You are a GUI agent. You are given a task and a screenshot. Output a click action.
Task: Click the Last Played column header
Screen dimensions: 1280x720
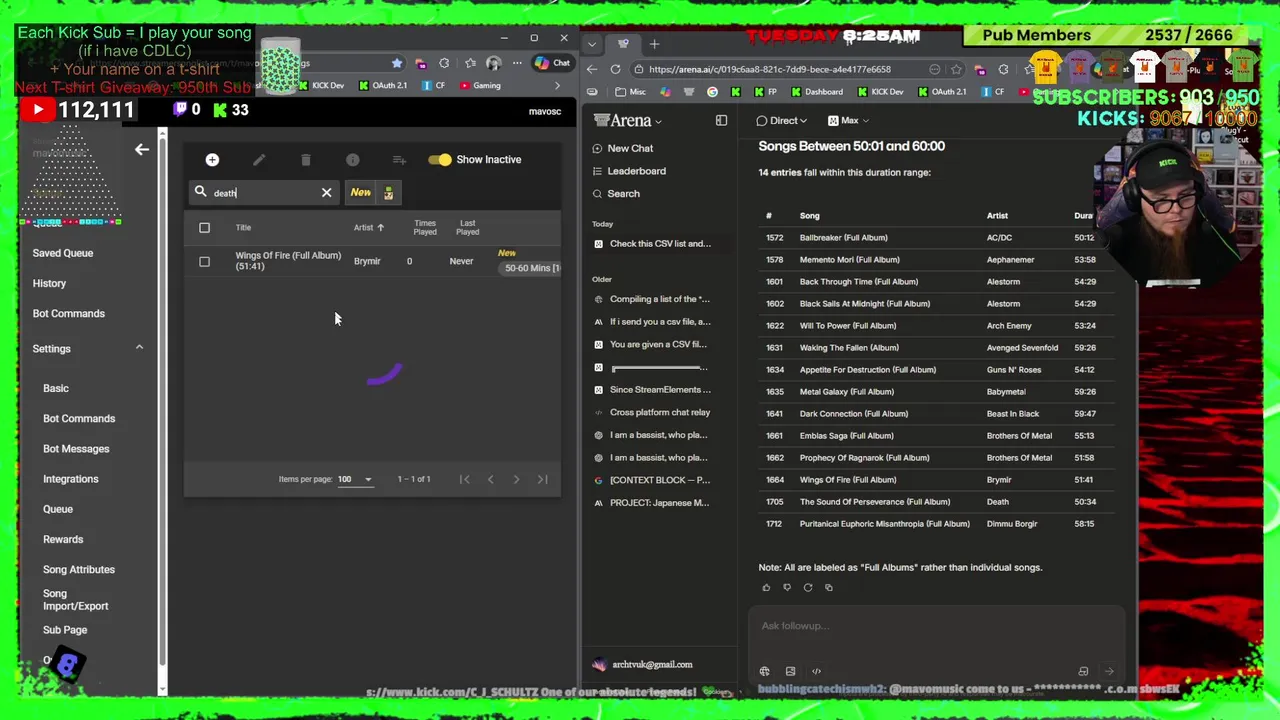467,228
